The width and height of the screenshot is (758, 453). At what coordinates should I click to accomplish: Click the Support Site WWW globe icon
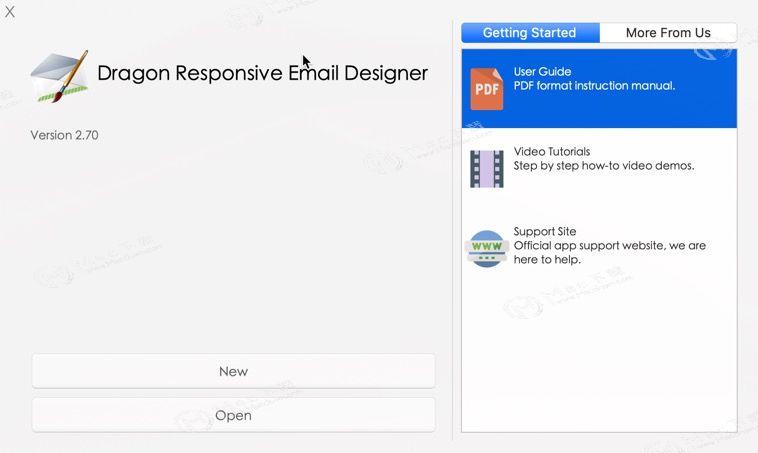pyautogui.click(x=486, y=248)
